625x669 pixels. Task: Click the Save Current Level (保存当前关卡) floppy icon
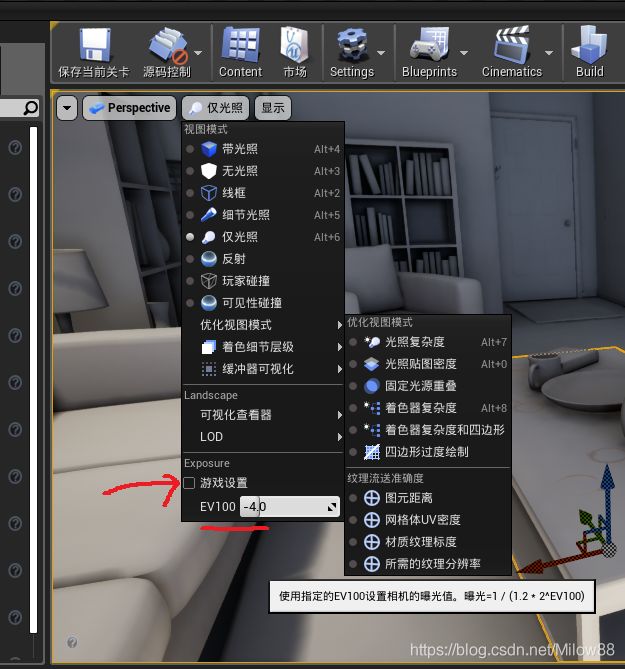[x=96, y=45]
